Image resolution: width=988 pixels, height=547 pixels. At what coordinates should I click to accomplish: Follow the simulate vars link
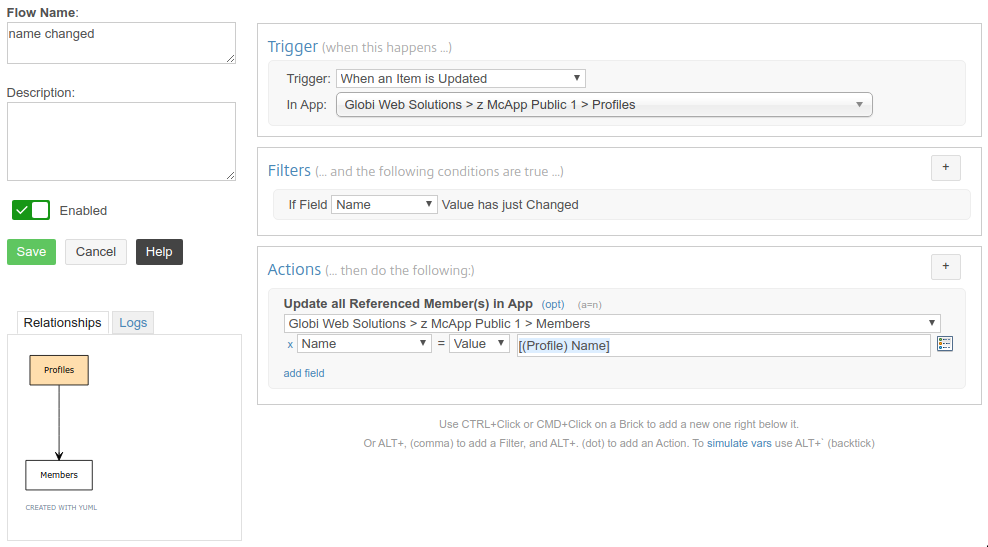[739, 443]
